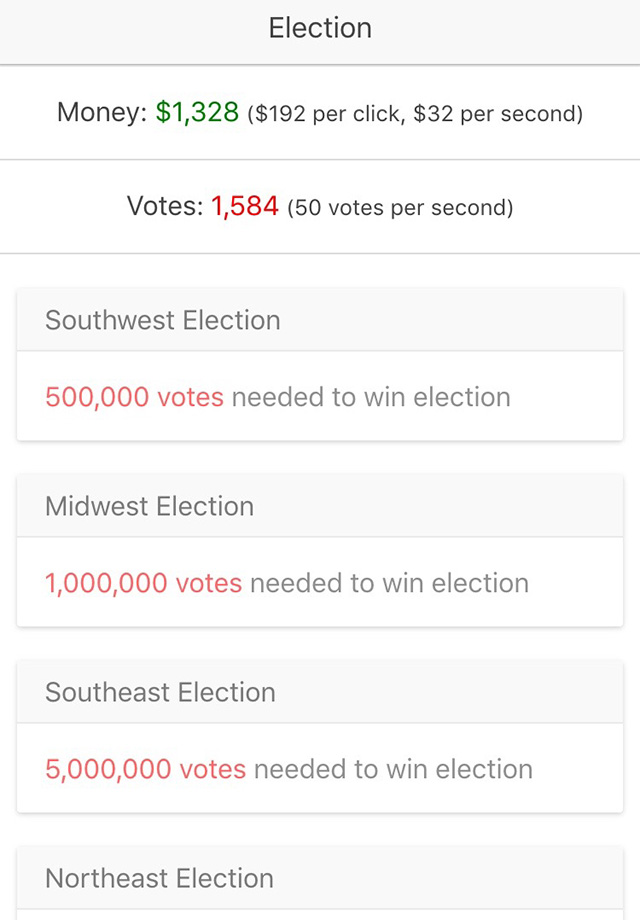Click the word "votes" after 5,000,000
Screen dimensions: 640x920
[x=212, y=769]
